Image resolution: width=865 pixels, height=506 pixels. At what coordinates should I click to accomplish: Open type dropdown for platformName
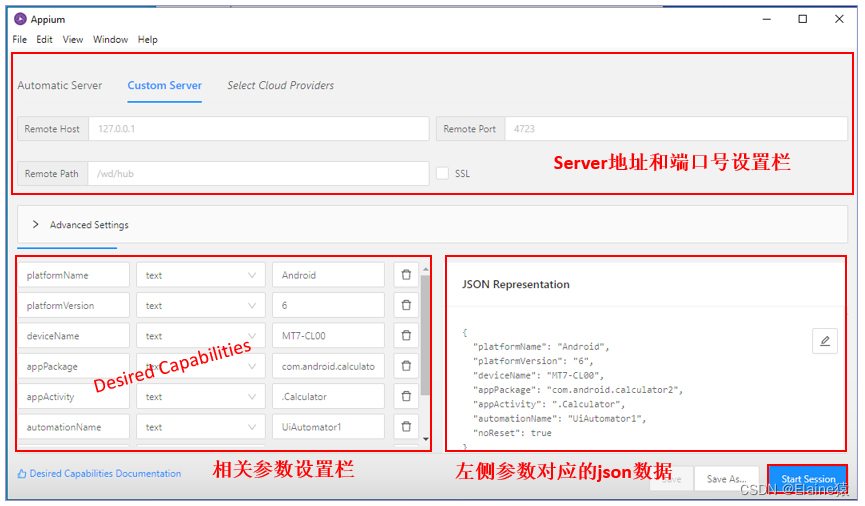(x=201, y=275)
